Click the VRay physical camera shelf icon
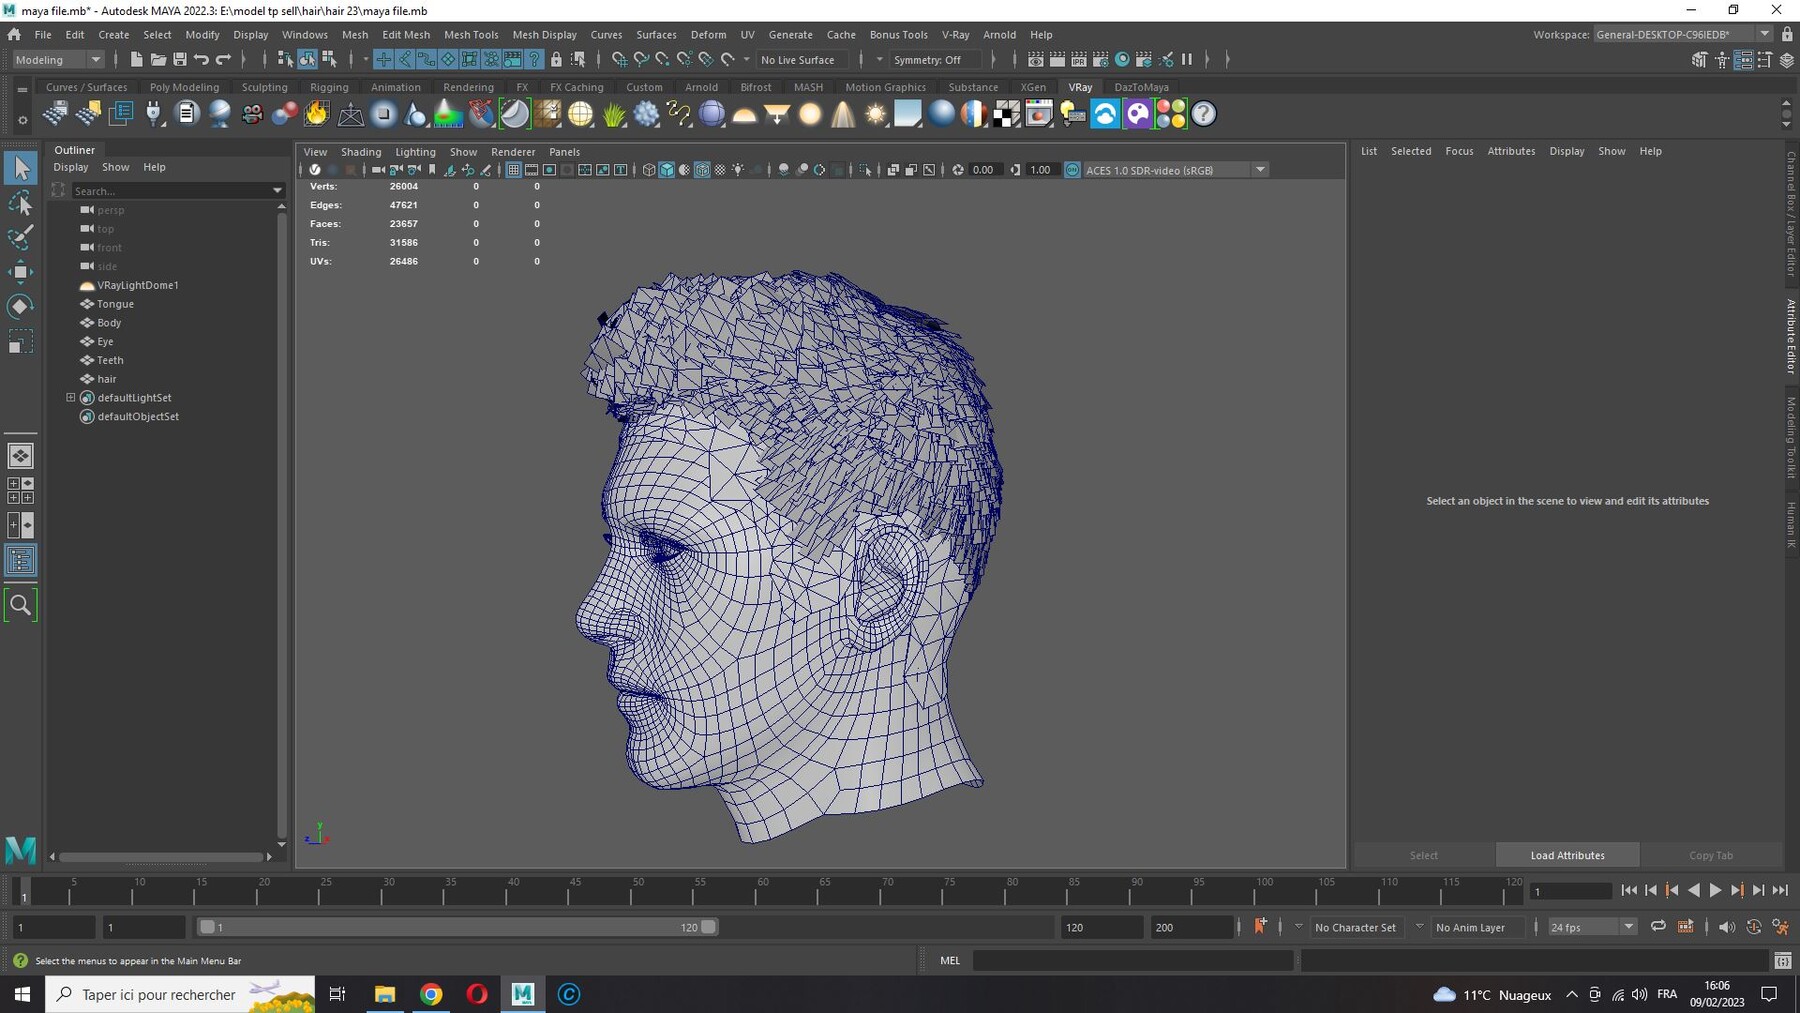Screen dimensions: 1800x1013 click(x=252, y=114)
